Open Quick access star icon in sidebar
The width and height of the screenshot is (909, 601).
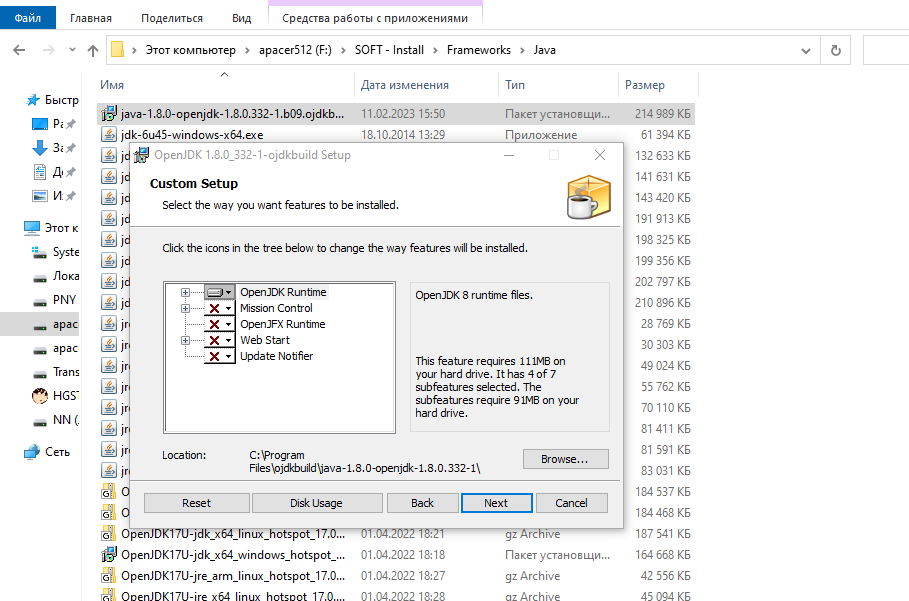[x=34, y=100]
